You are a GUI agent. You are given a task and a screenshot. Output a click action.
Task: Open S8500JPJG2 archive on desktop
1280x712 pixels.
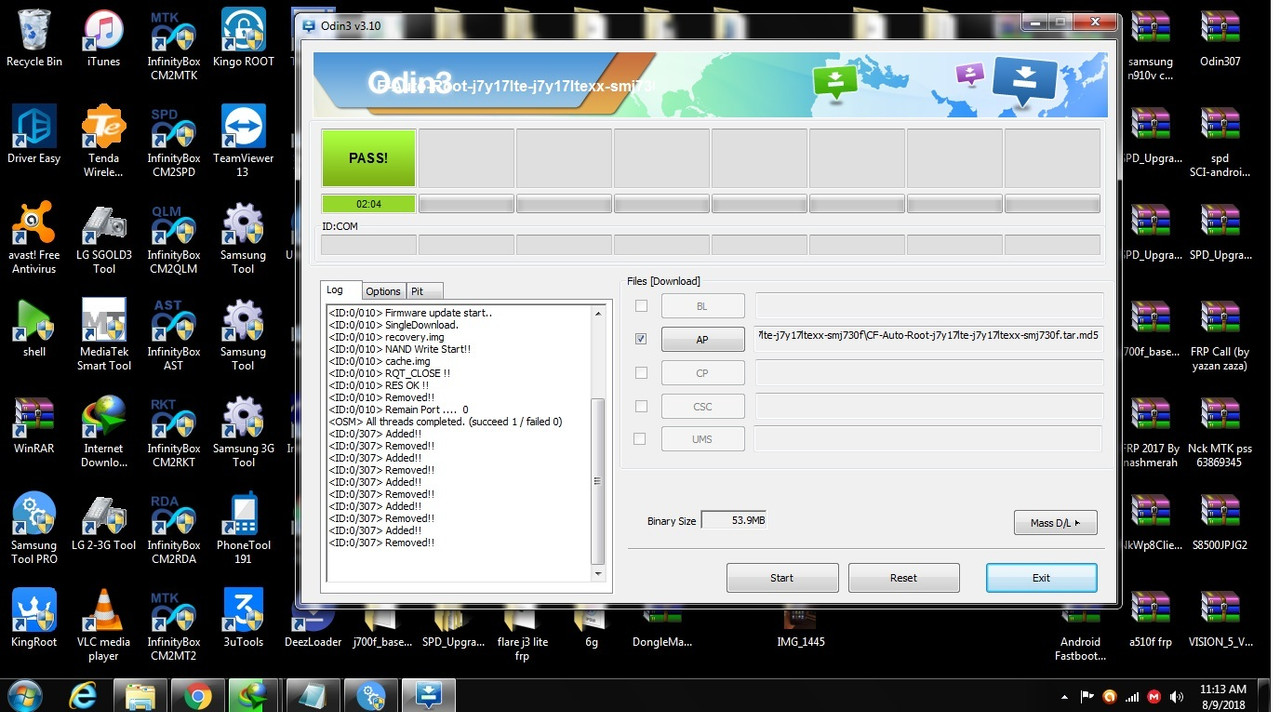[1220, 523]
